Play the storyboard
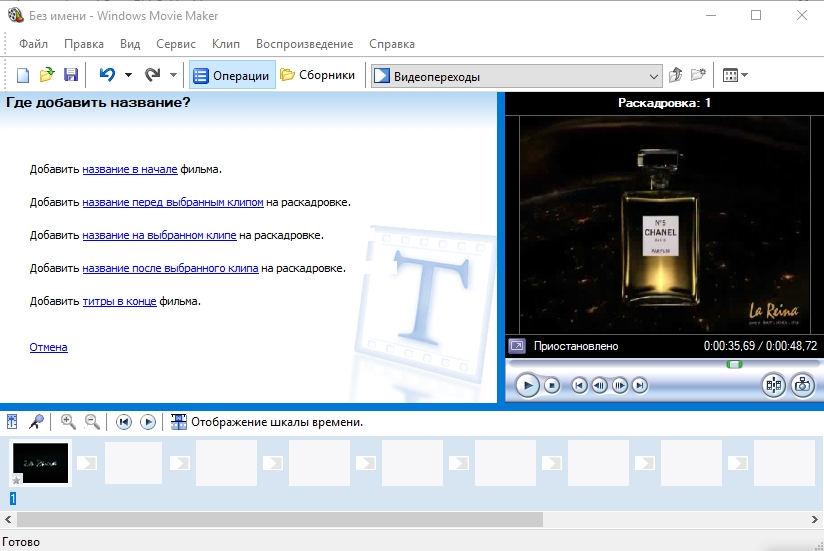824x551 pixels. [148, 422]
